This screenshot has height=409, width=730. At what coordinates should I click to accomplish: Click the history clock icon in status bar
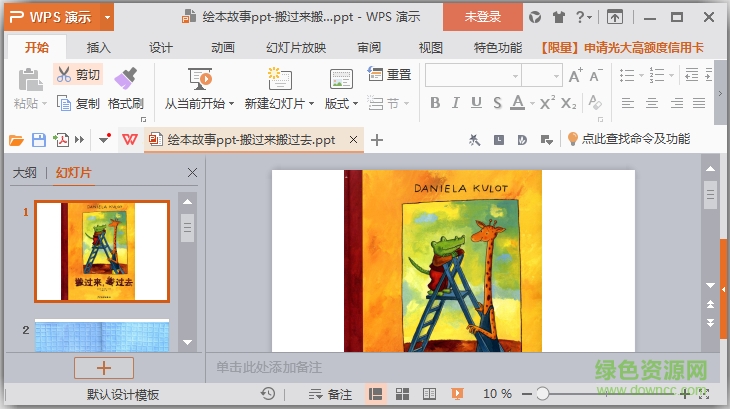(268, 394)
